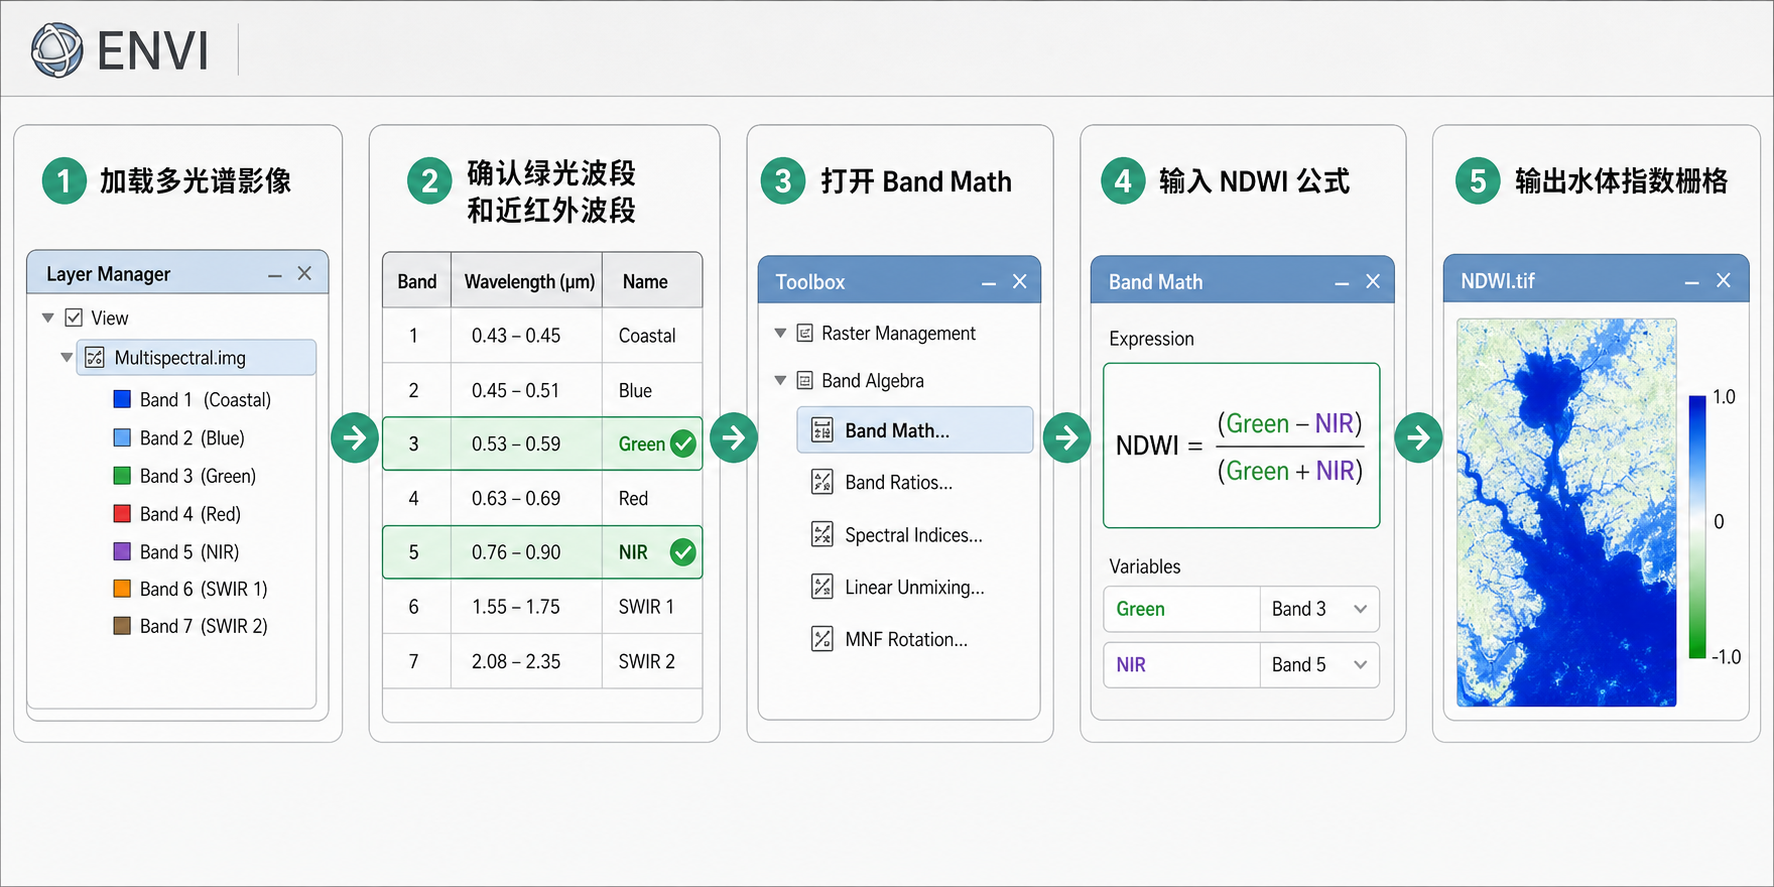
Task: Click the Band Ratios tool icon
Action: point(822,482)
